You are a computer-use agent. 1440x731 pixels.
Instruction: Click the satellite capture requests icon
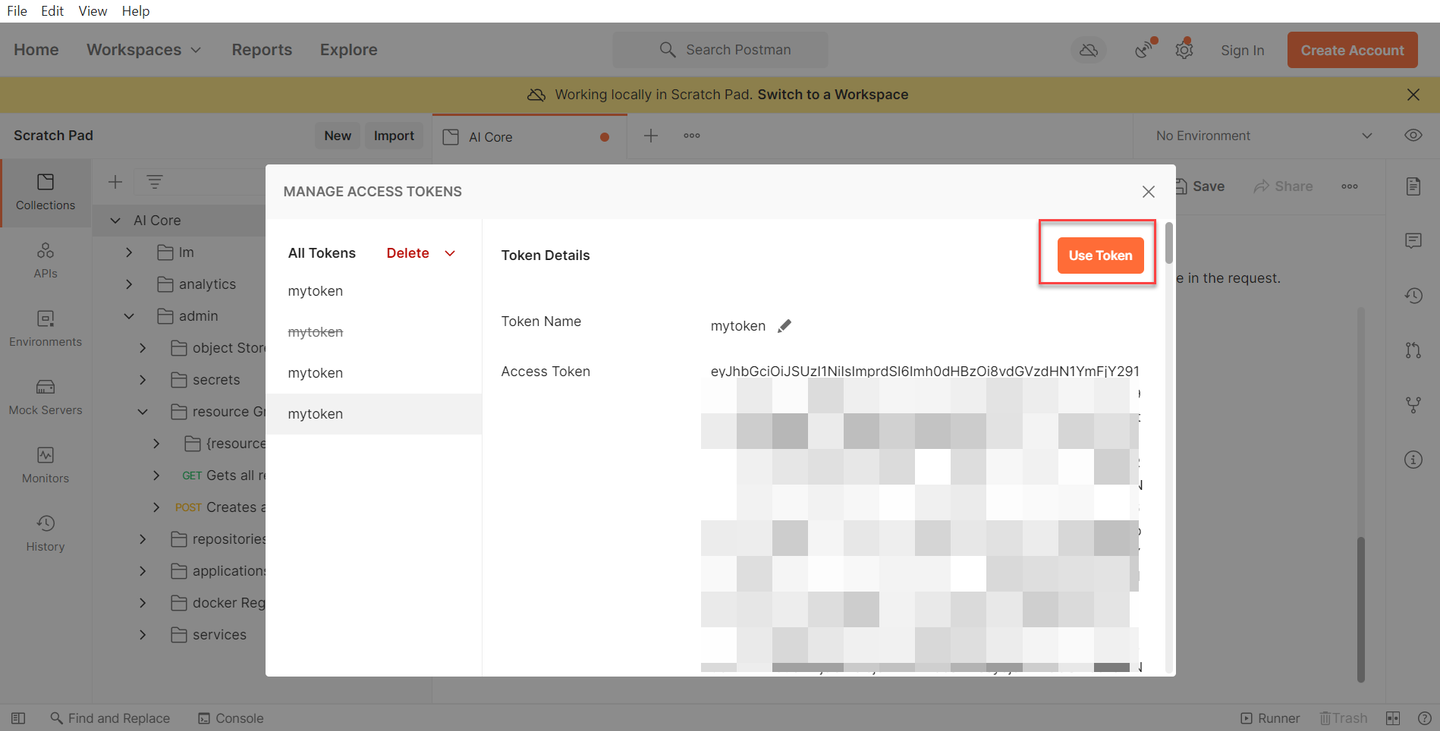click(x=1145, y=50)
